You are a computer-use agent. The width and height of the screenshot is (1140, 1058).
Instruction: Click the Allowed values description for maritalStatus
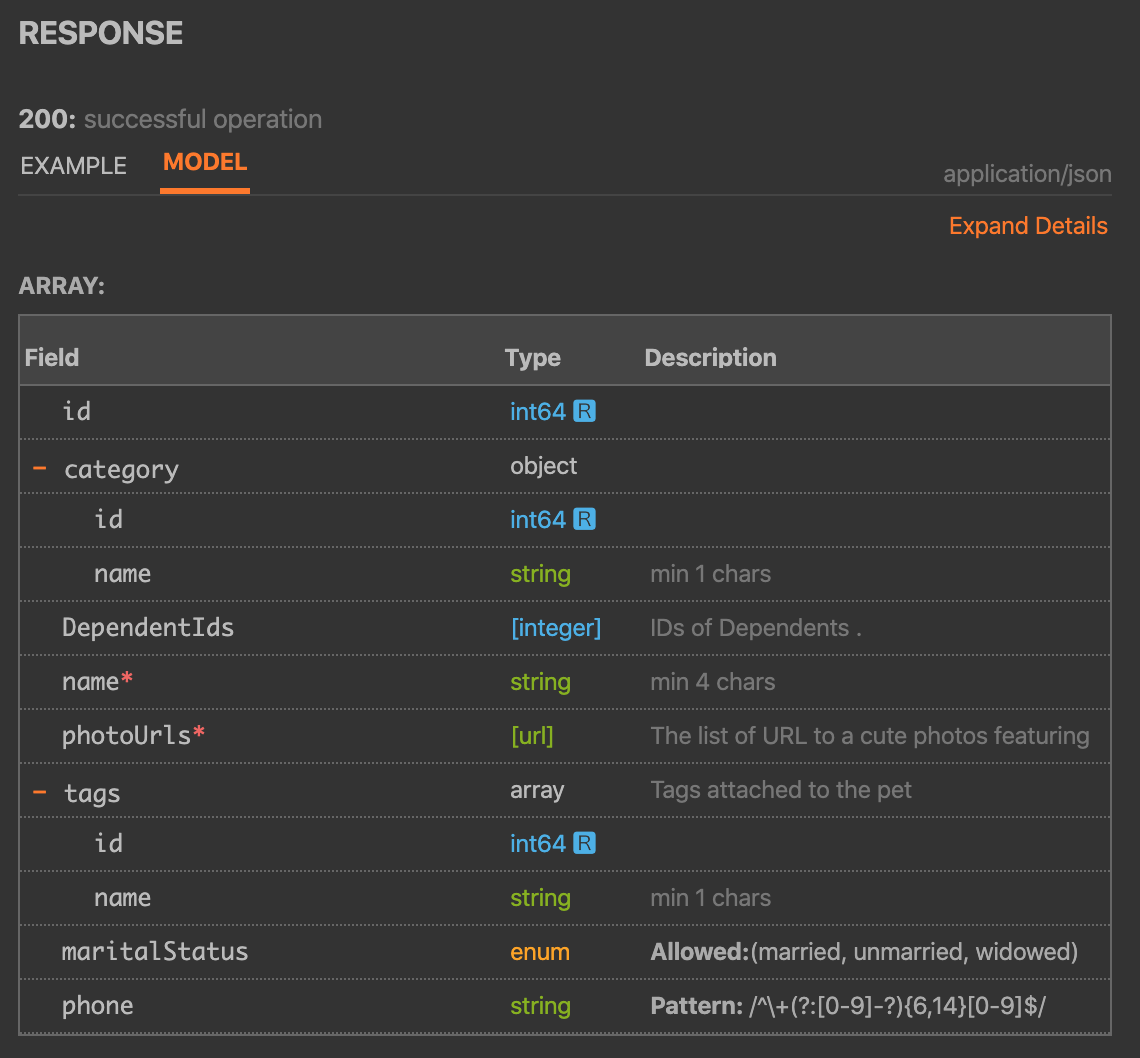[x=864, y=952]
